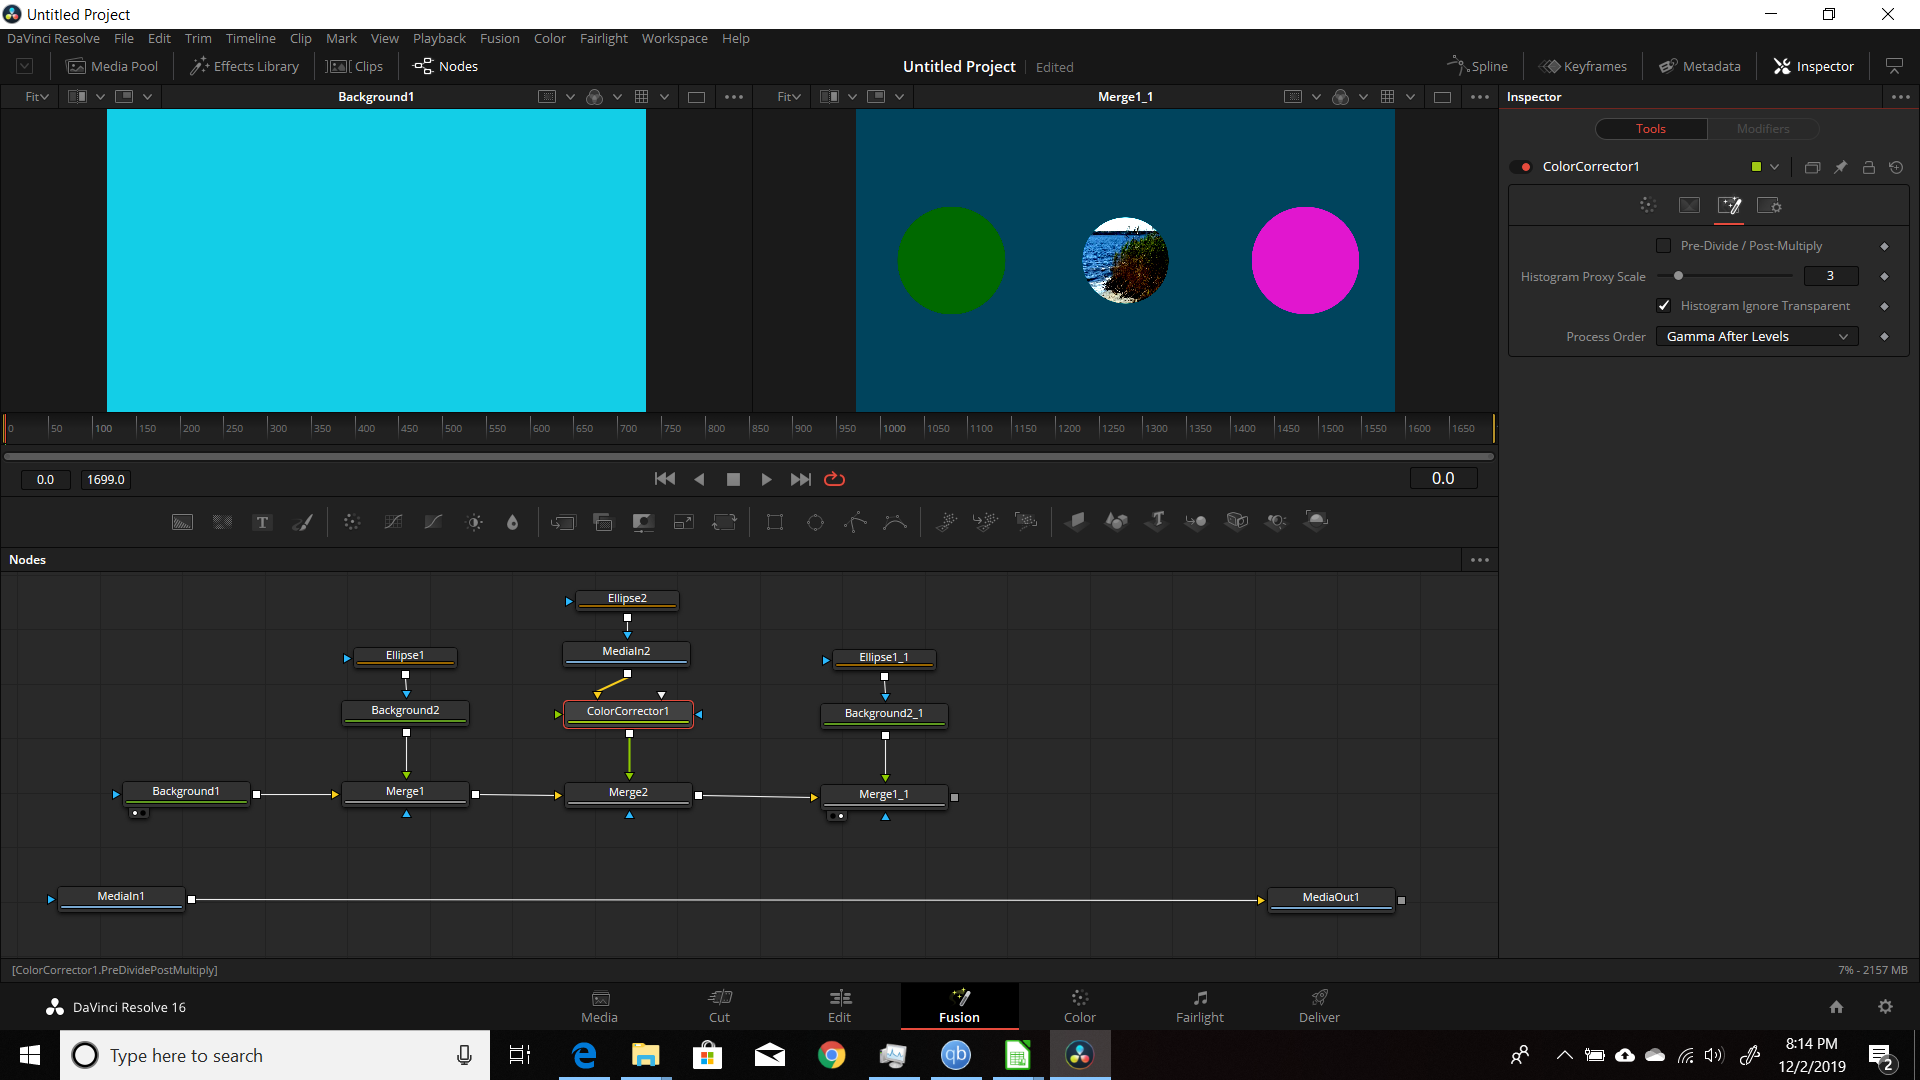Select the Paint brush tool

(x=302, y=522)
